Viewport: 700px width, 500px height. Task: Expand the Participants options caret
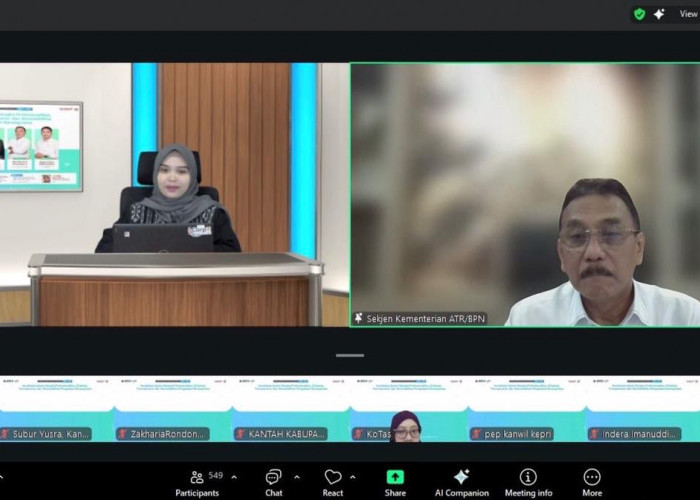tap(234, 477)
